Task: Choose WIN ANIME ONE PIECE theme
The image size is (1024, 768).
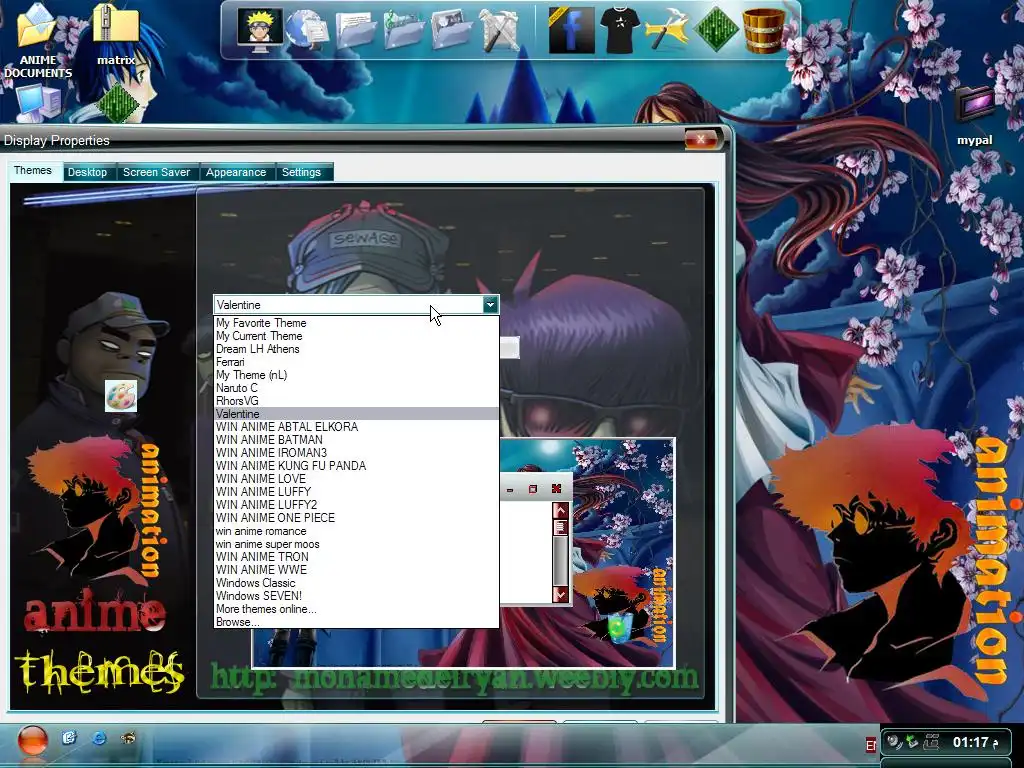Action: coord(357,518)
